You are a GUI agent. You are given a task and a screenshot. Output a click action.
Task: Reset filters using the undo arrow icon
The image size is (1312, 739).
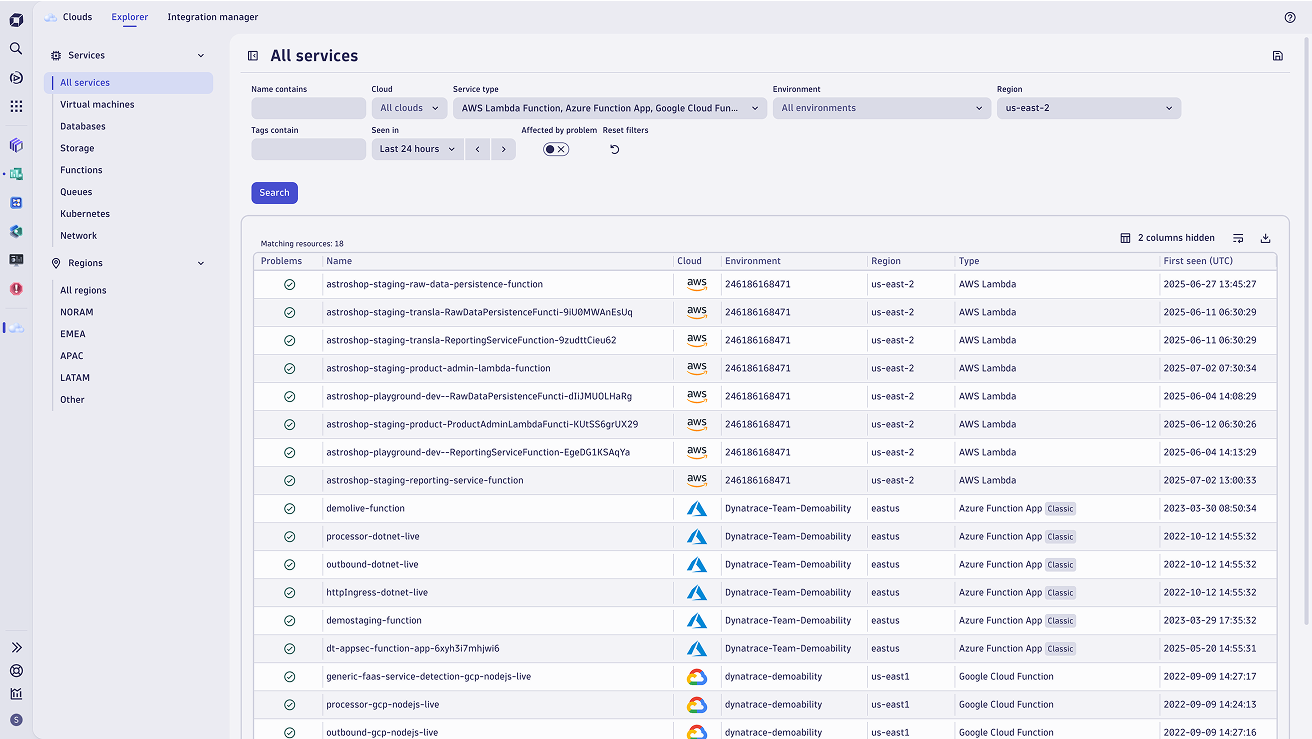[614, 149]
